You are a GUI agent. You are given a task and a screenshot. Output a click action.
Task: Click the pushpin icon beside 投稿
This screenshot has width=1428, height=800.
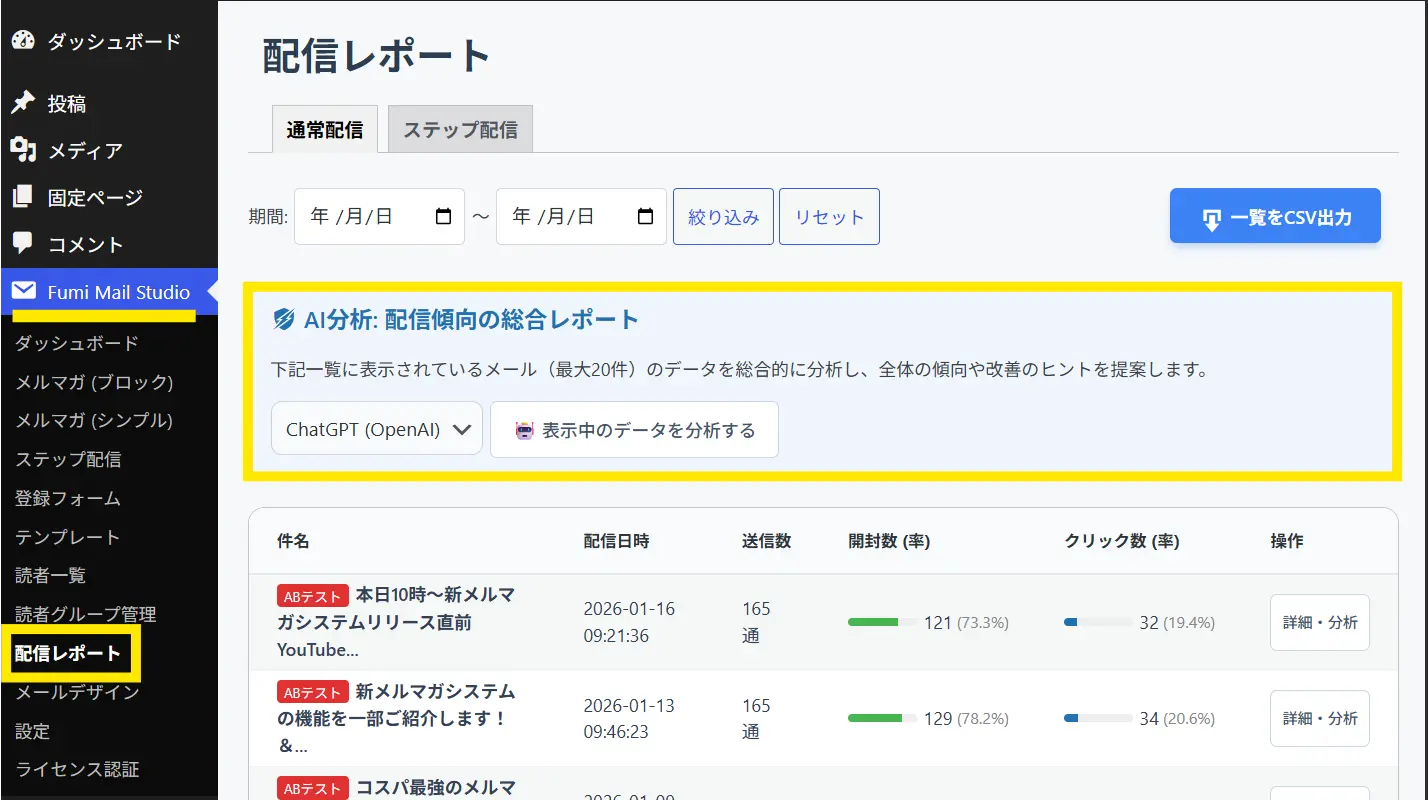point(23,103)
